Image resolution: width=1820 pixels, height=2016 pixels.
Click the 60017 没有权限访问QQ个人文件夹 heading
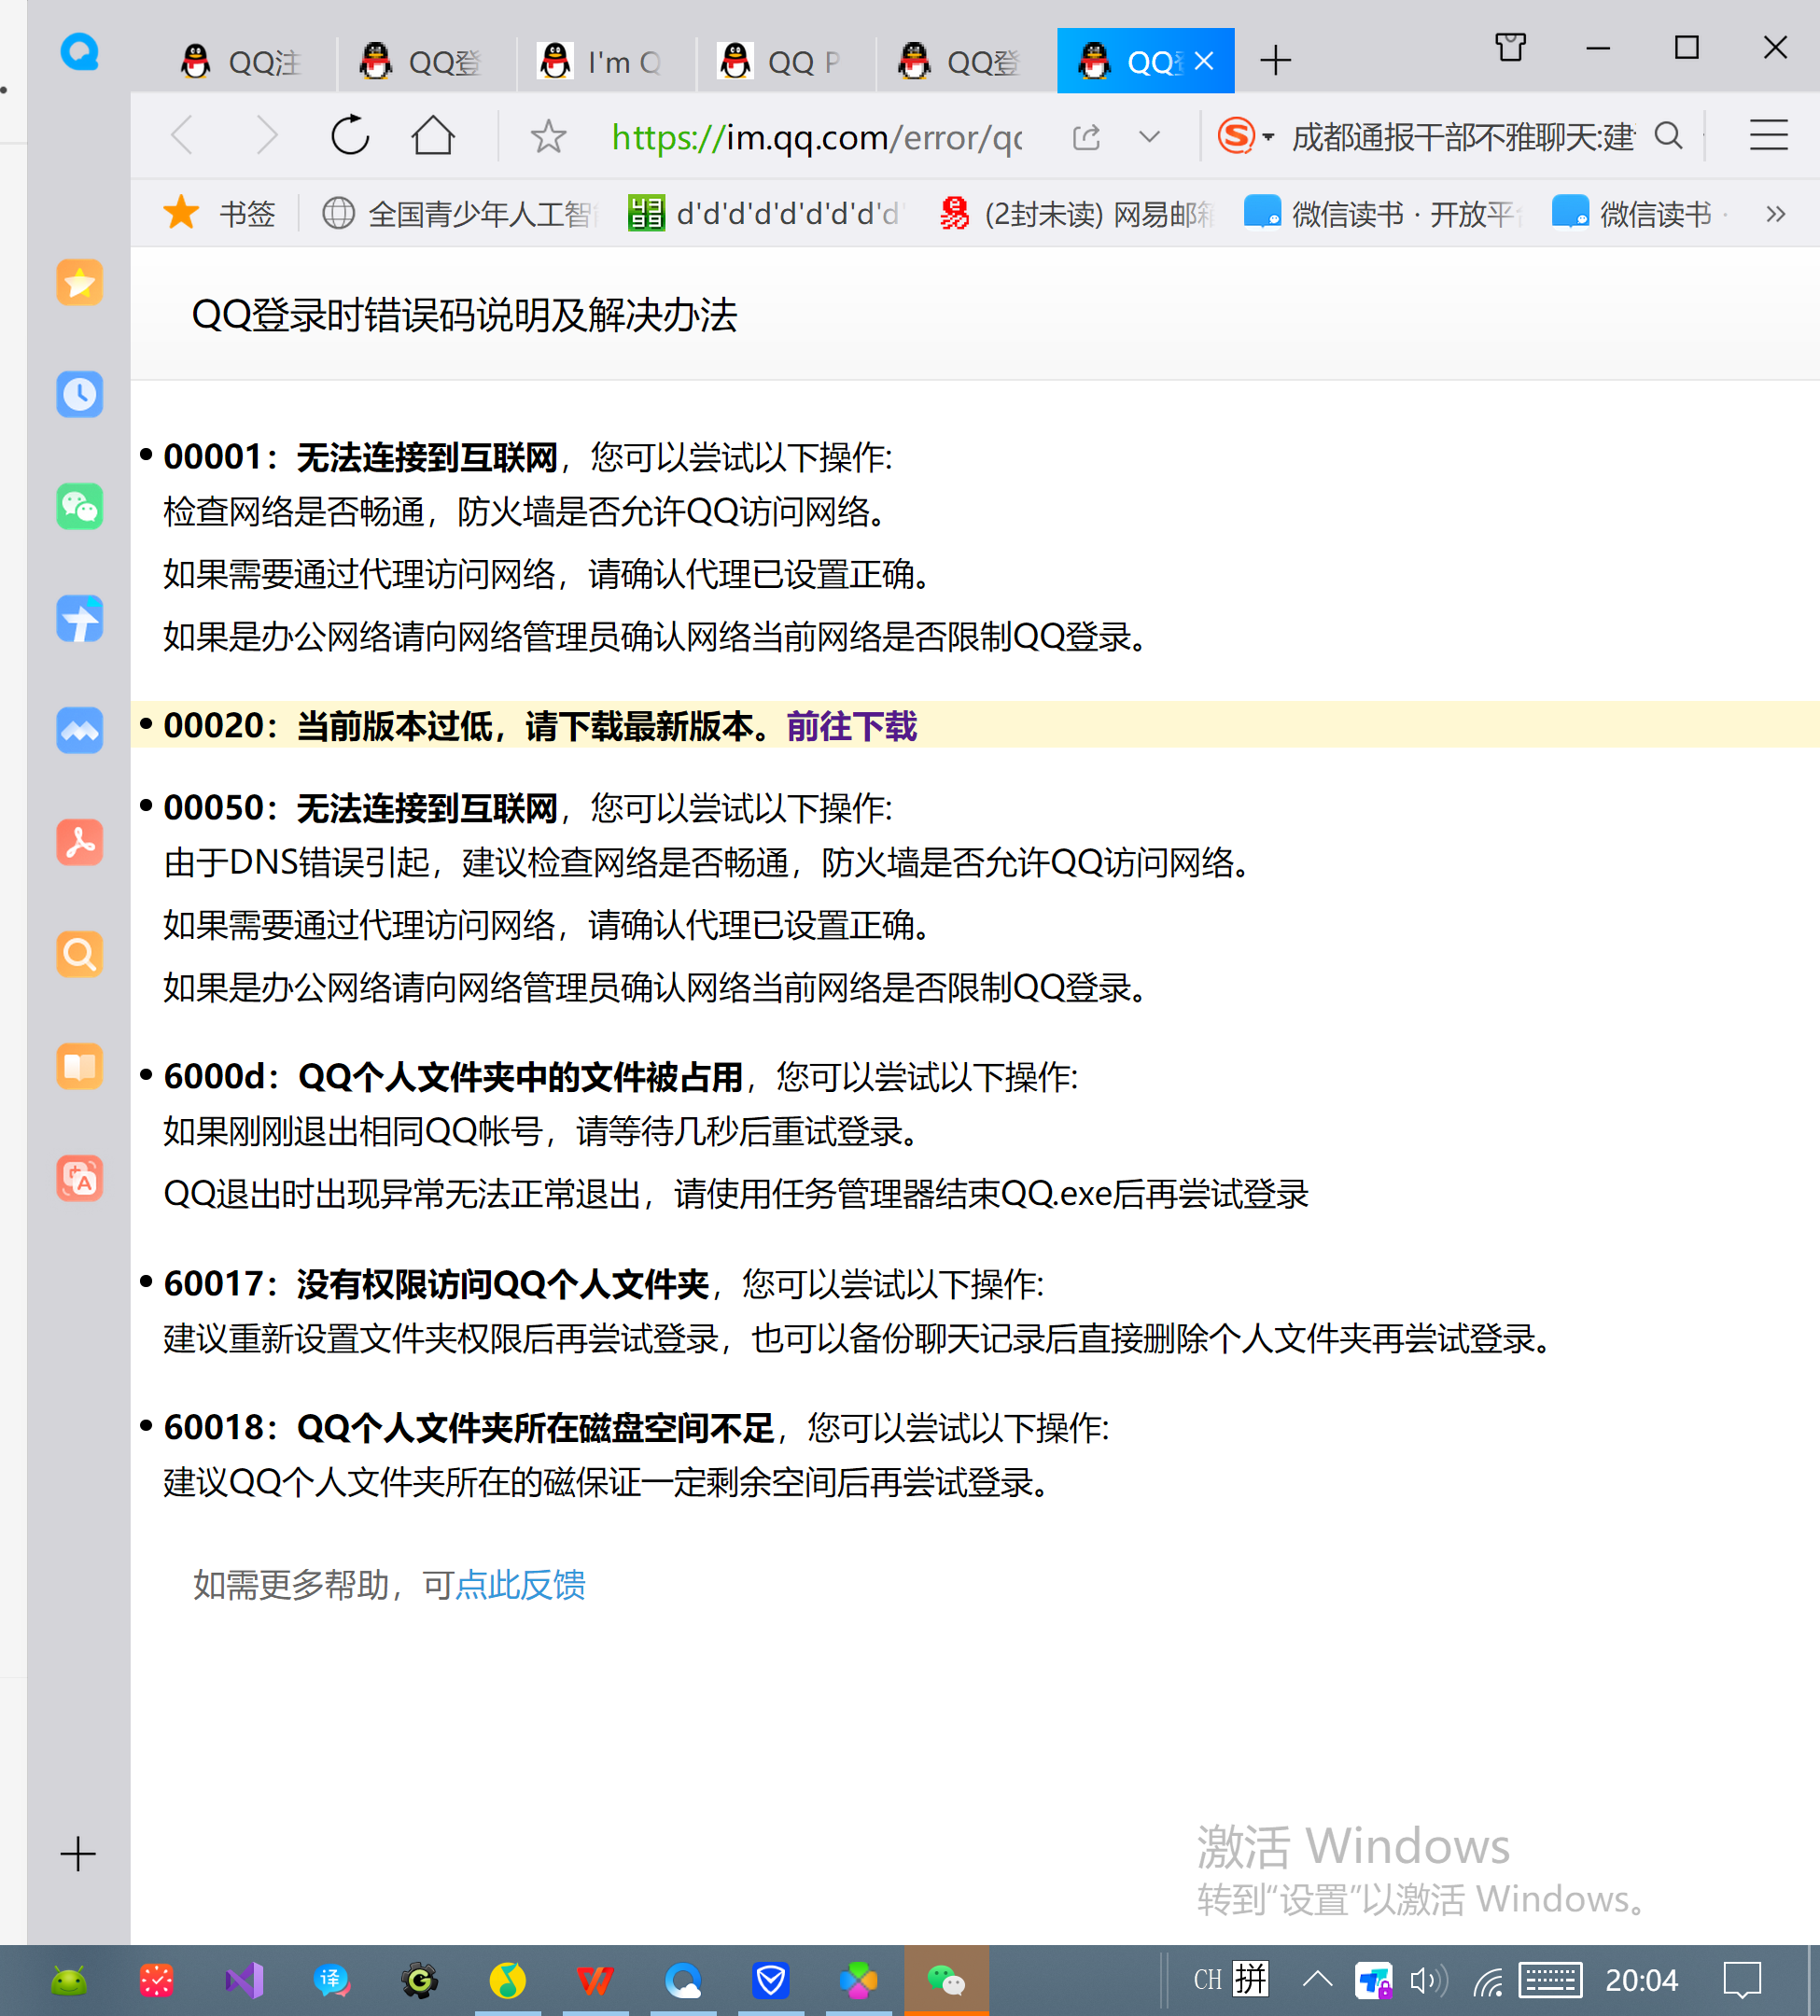pyautogui.click(x=437, y=1284)
